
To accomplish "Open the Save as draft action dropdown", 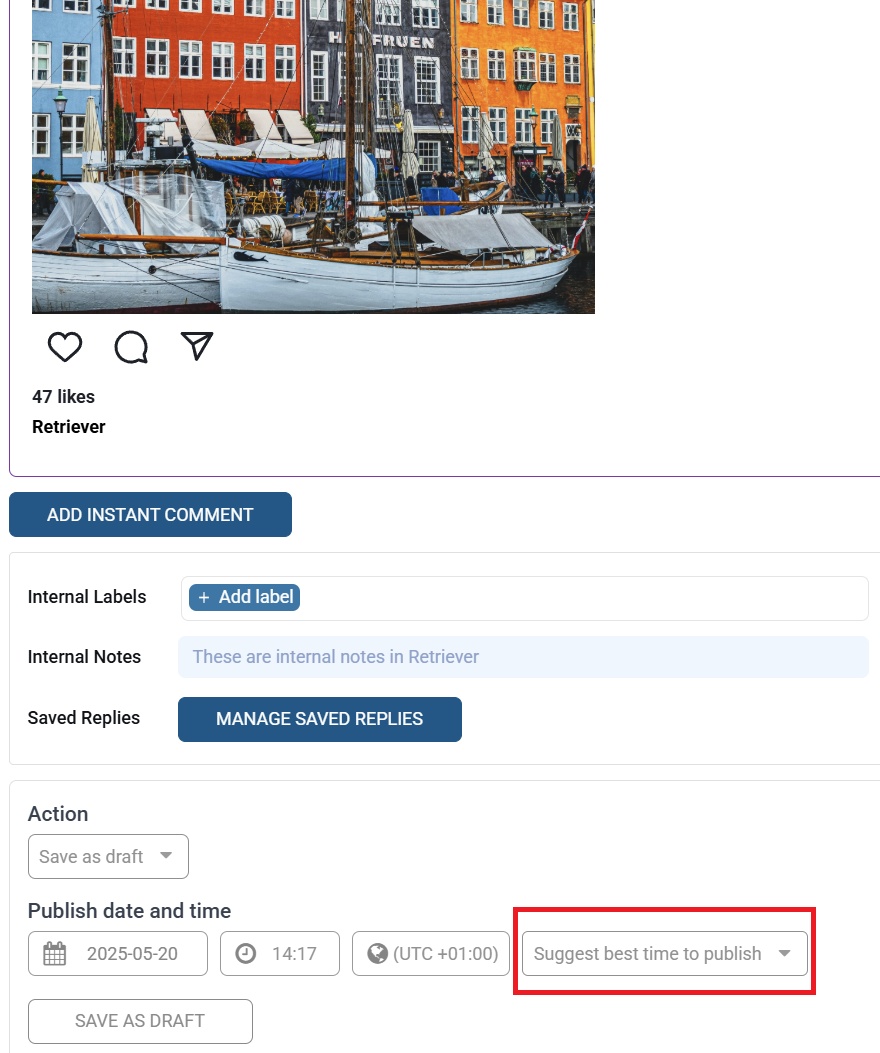I will pyautogui.click(x=108, y=856).
